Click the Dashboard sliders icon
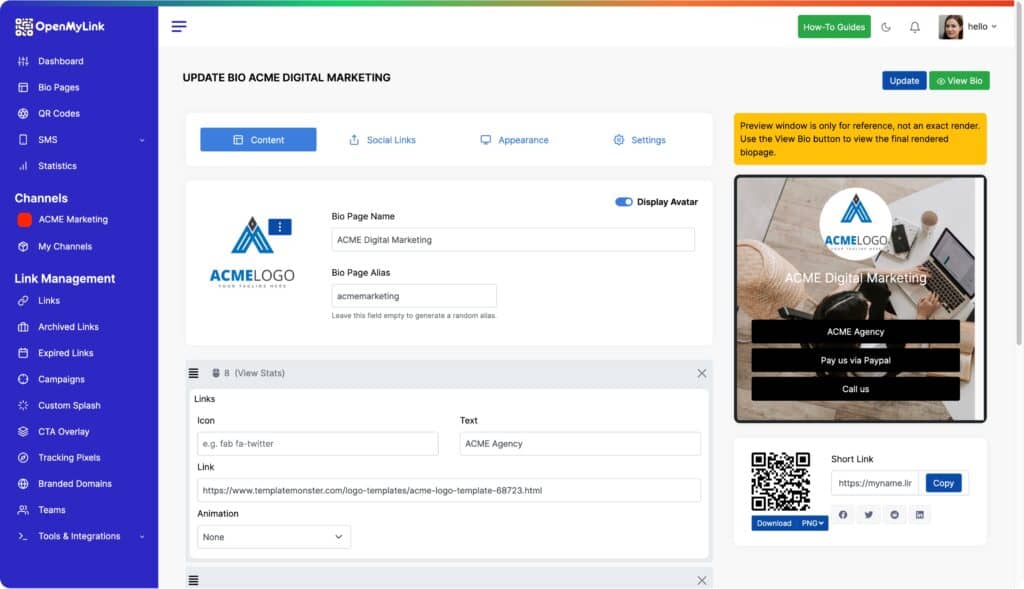The height and width of the screenshot is (589, 1024). pyautogui.click(x=23, y=61)
